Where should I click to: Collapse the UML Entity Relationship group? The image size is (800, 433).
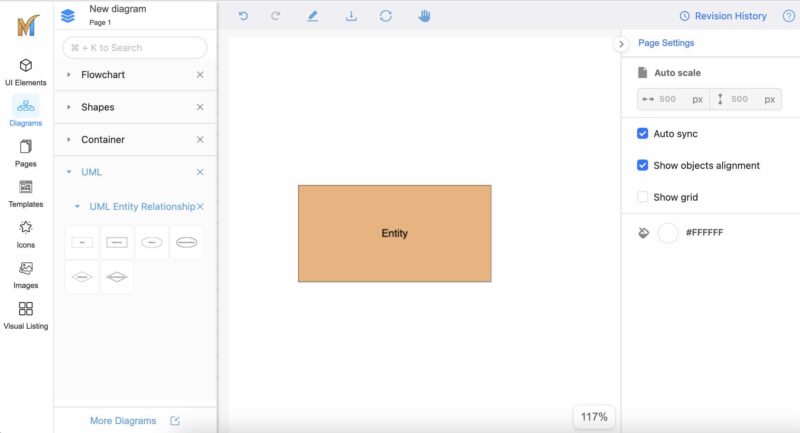(x=77, y=207)
